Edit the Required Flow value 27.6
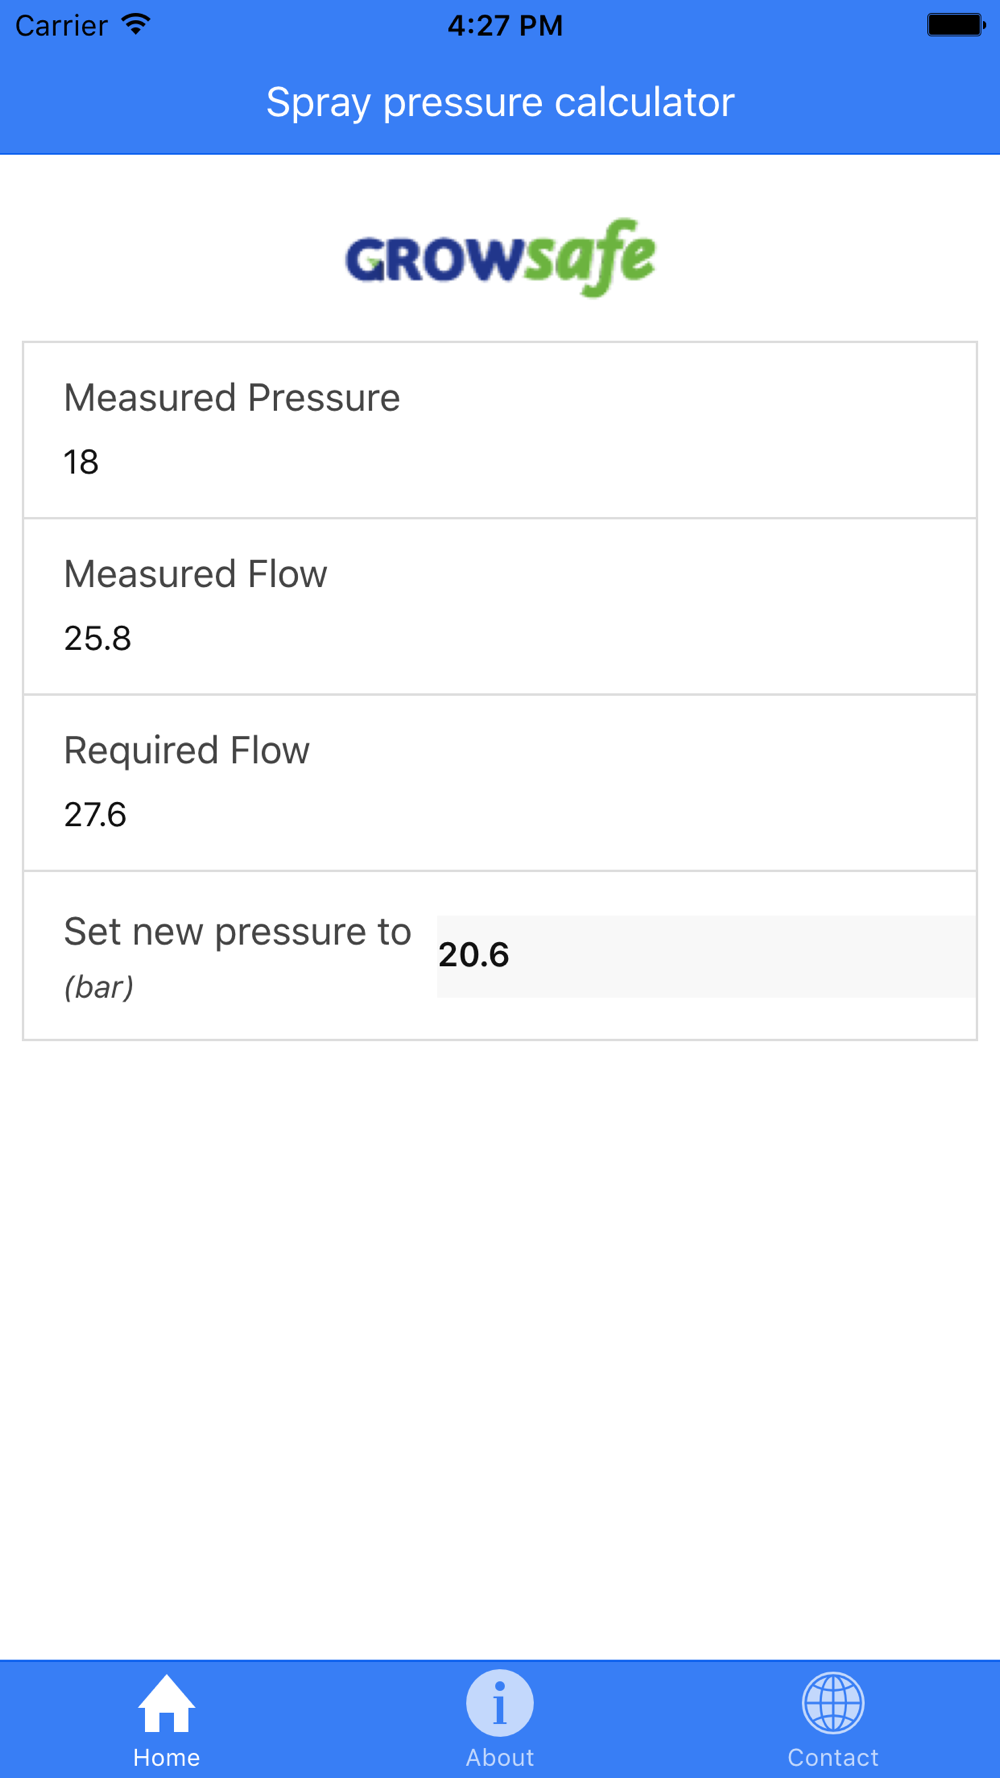Image resolution: width=1000 pixels, height=1778 pixels. coord(96,815)
